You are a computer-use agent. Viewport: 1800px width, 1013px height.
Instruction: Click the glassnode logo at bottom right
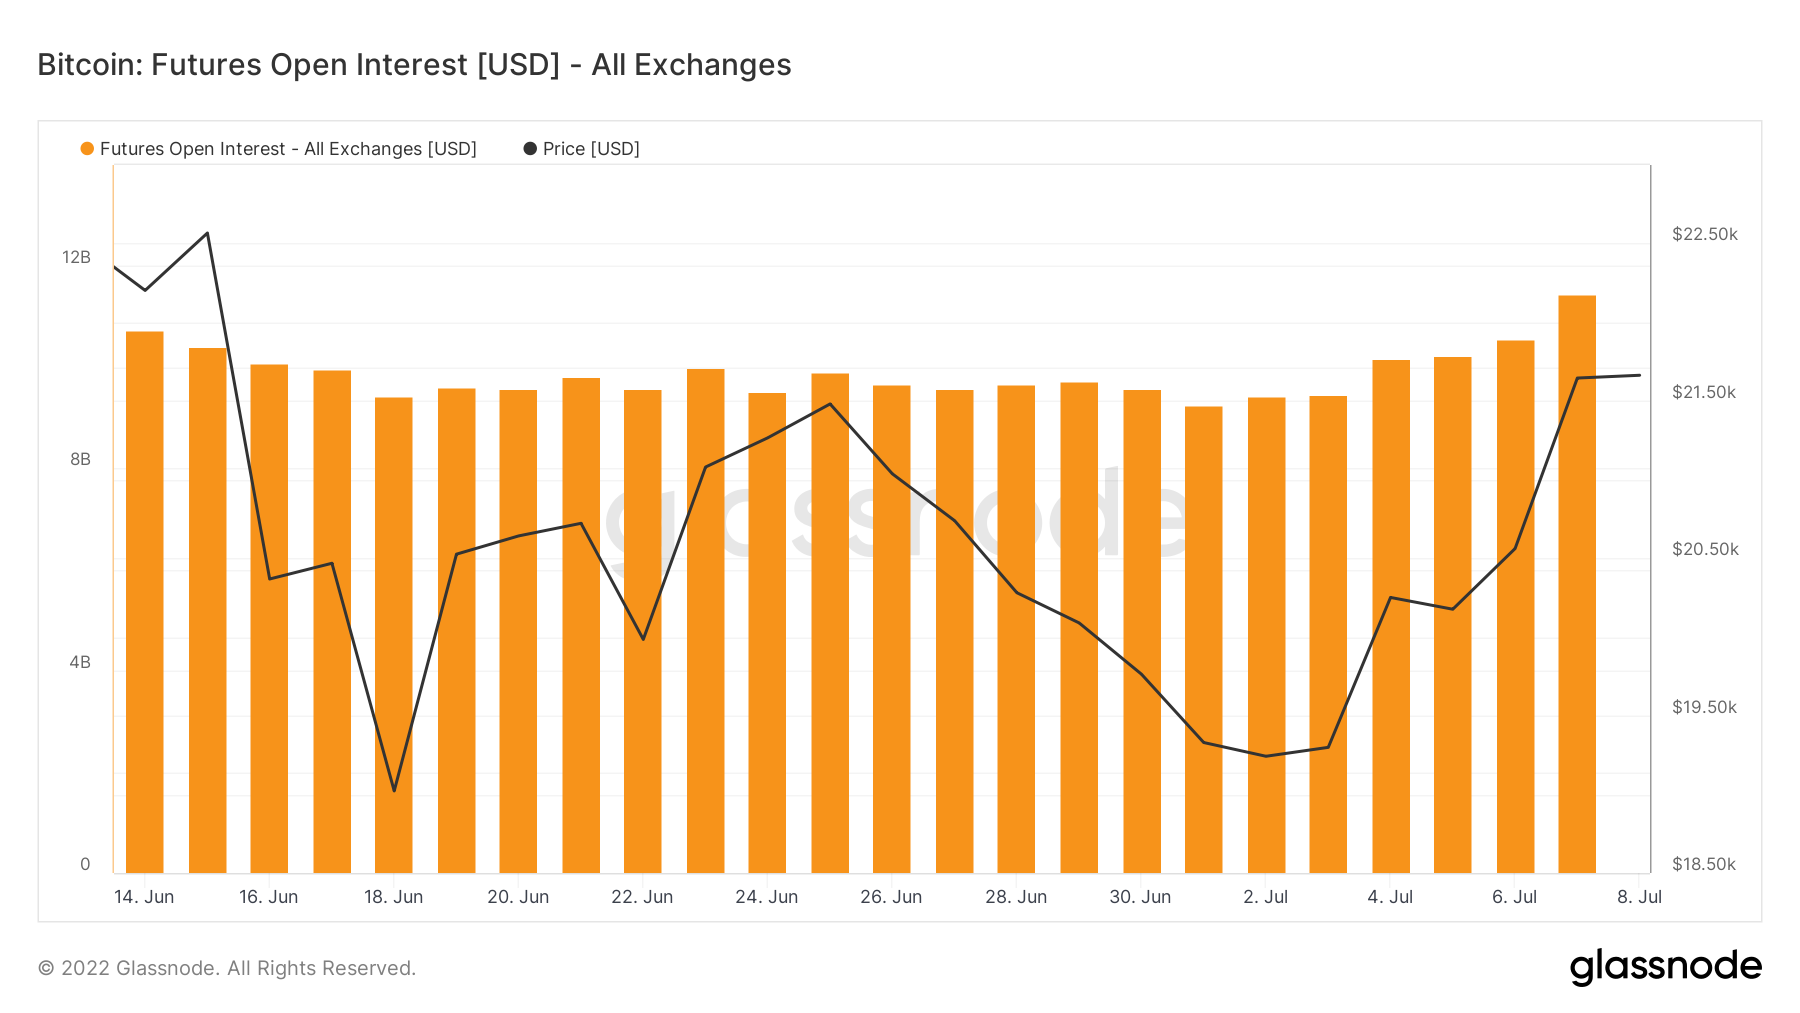coord(1665,967)
